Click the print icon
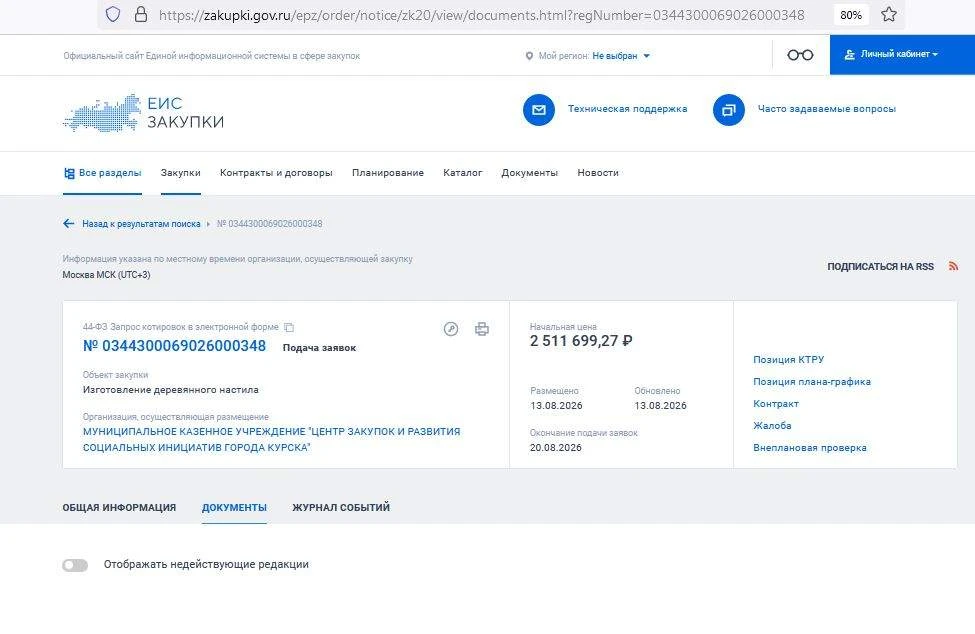975x634 pixels. pos(482,329)
